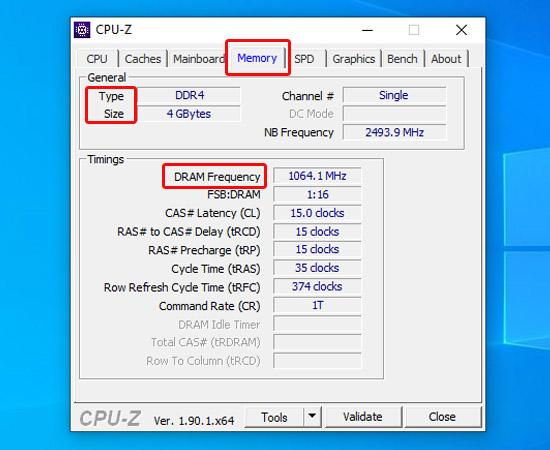Viewport: 550px width, 450px height.
Task: Click the empty DRAM Idle Timer field
Action: point(317,324)
